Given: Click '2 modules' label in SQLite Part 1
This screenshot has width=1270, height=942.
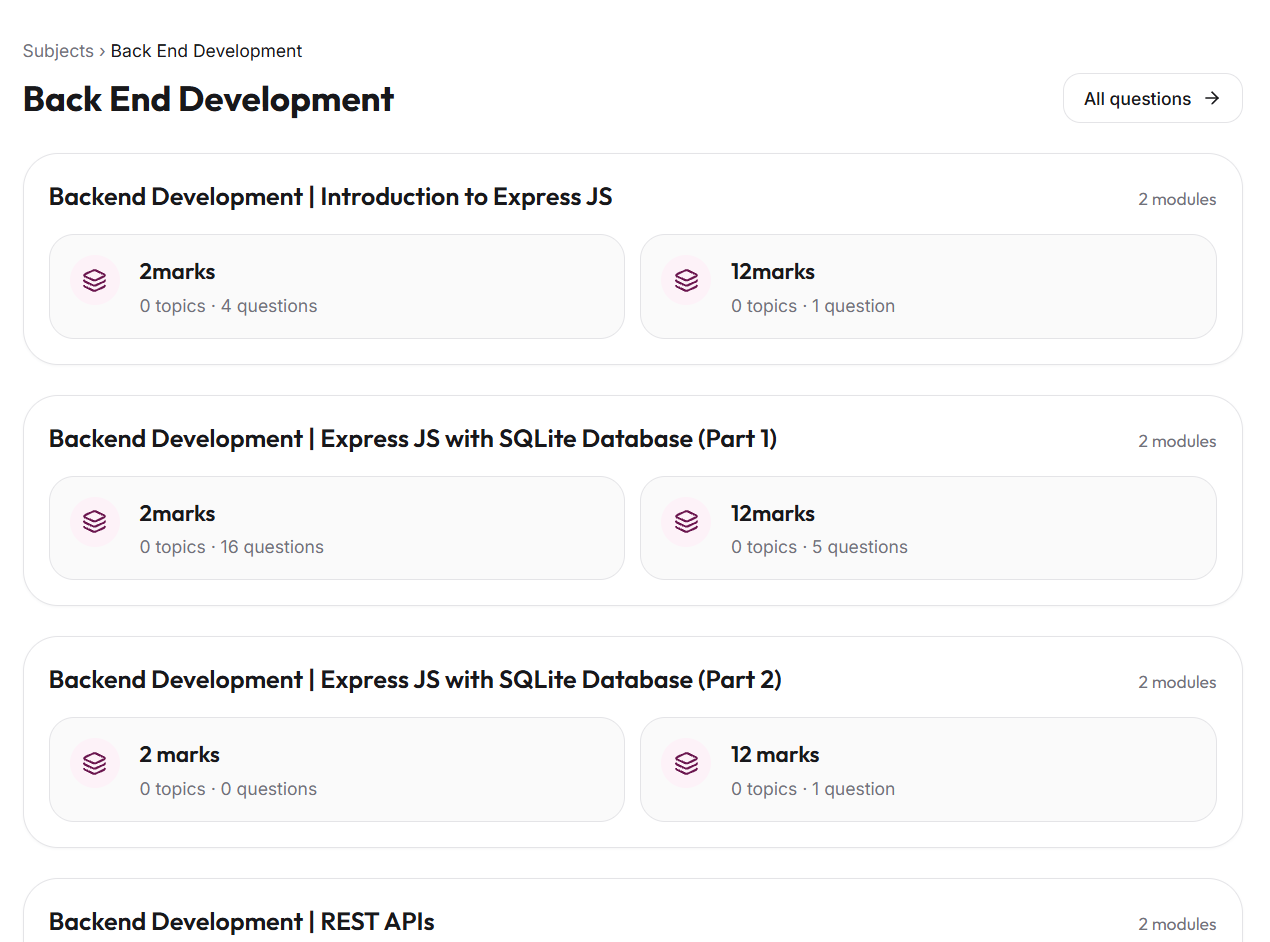Looking at the screenshot, I should [1177, 441].
